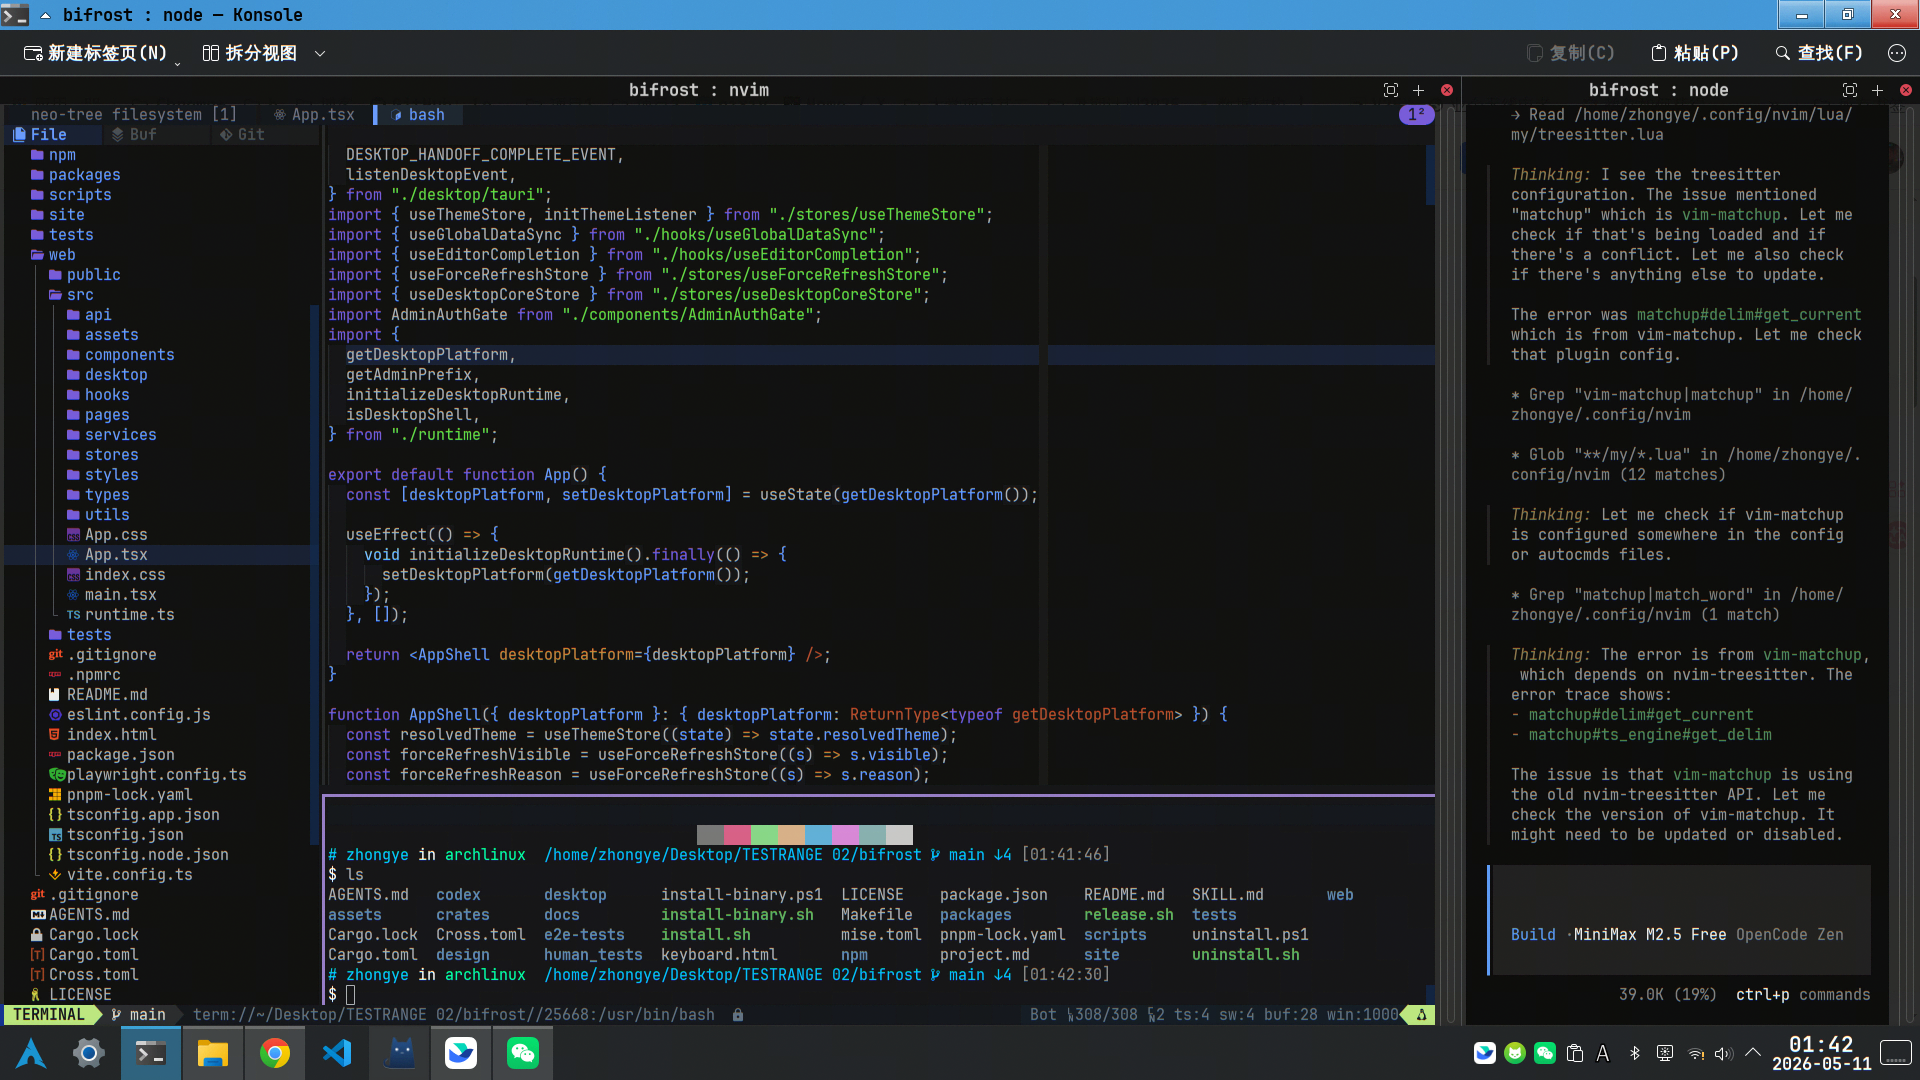Open the clipboard tray icon
Viewport: 1920px width, 1080px height.
(x=1575, y=1053)
